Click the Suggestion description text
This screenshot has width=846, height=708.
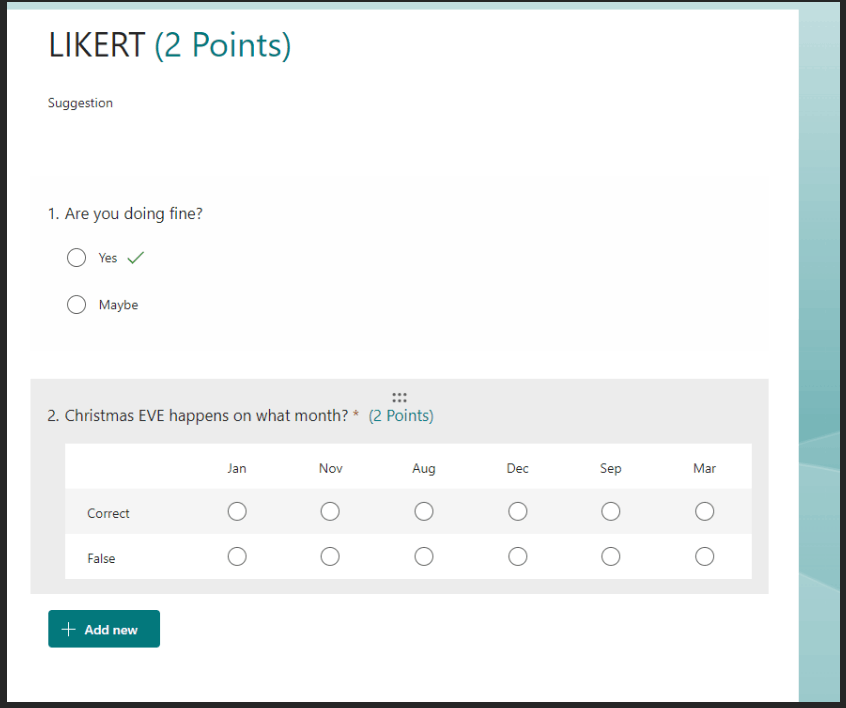pos(80,103)
